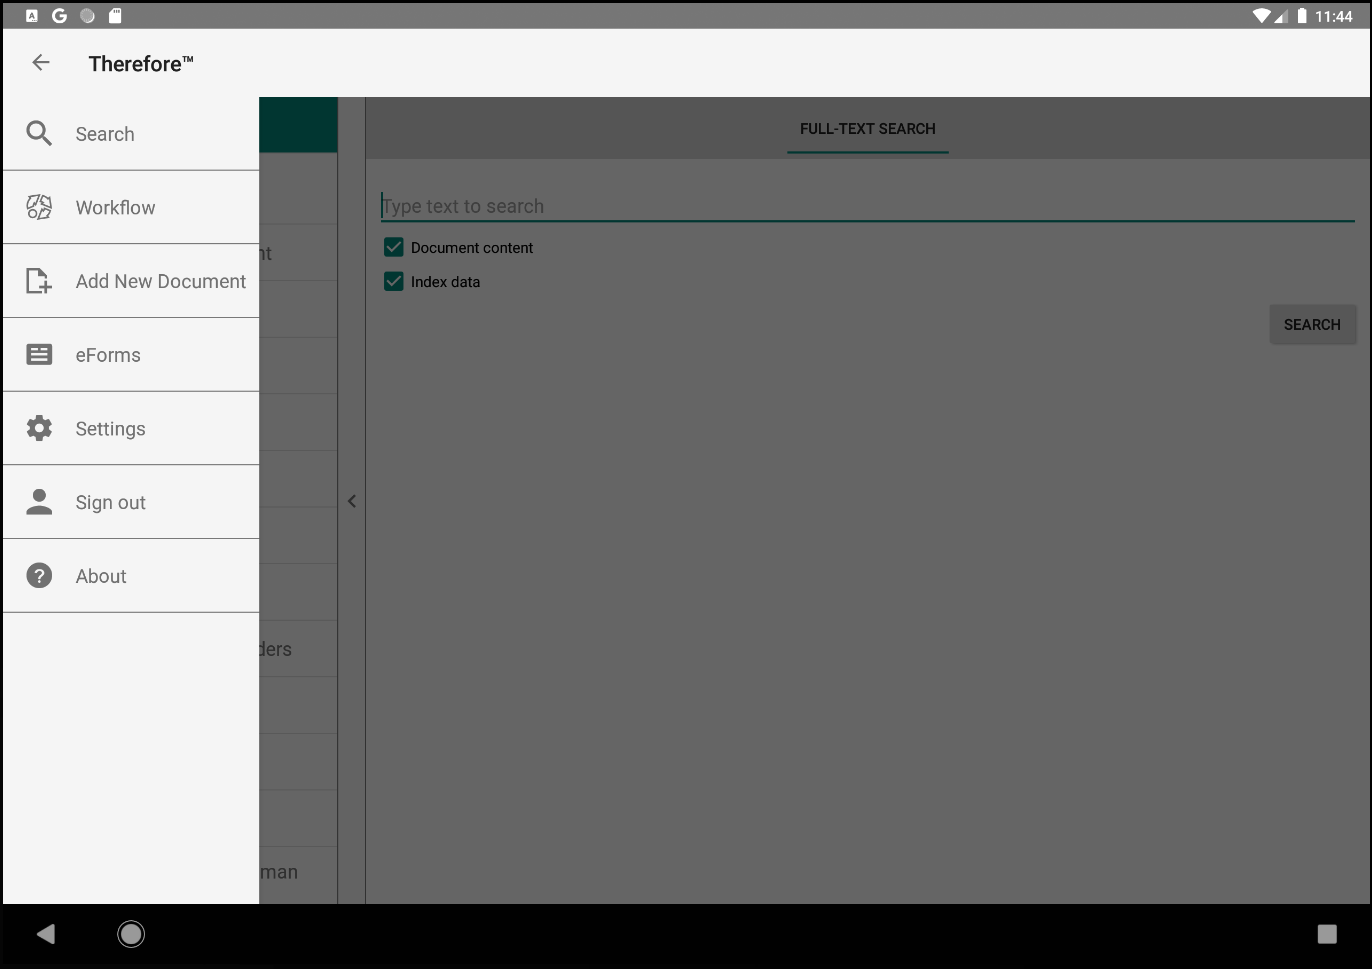Choose the eForms menu label
Viewport: 1372px width, 969px height.
point(108,355)
